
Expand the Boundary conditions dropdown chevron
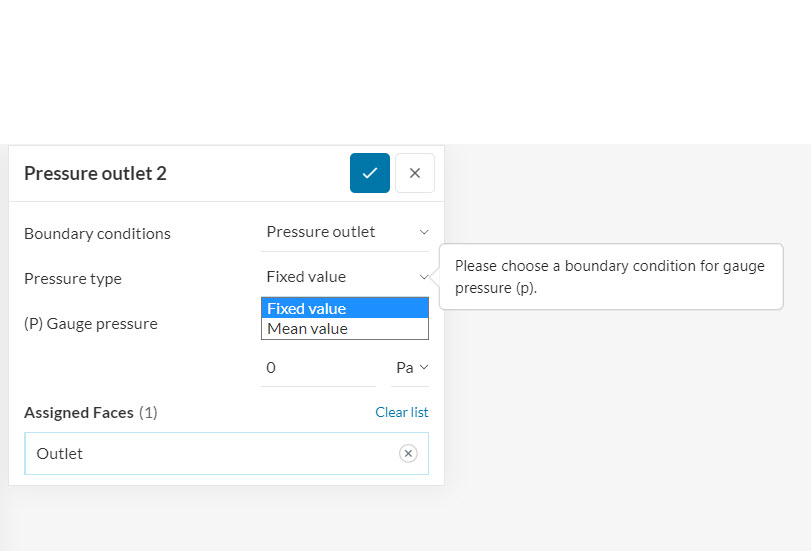click(424, 232)
